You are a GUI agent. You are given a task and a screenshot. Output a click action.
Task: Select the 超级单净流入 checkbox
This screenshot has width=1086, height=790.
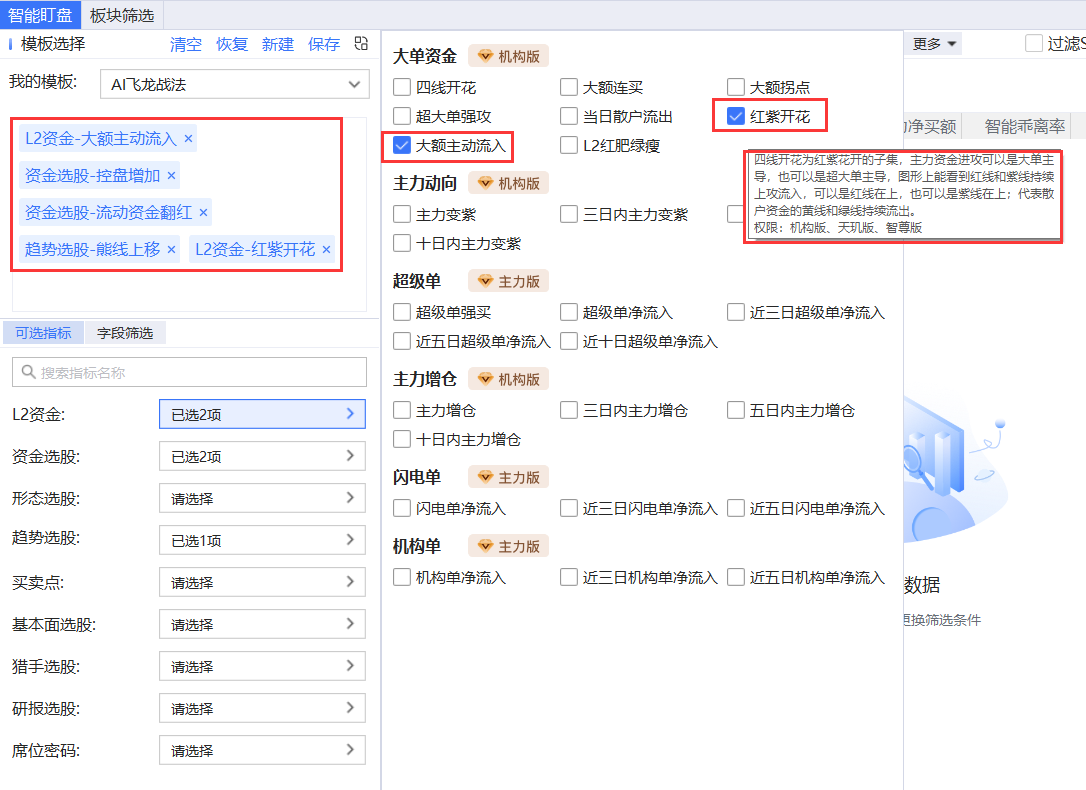[569, 312]
